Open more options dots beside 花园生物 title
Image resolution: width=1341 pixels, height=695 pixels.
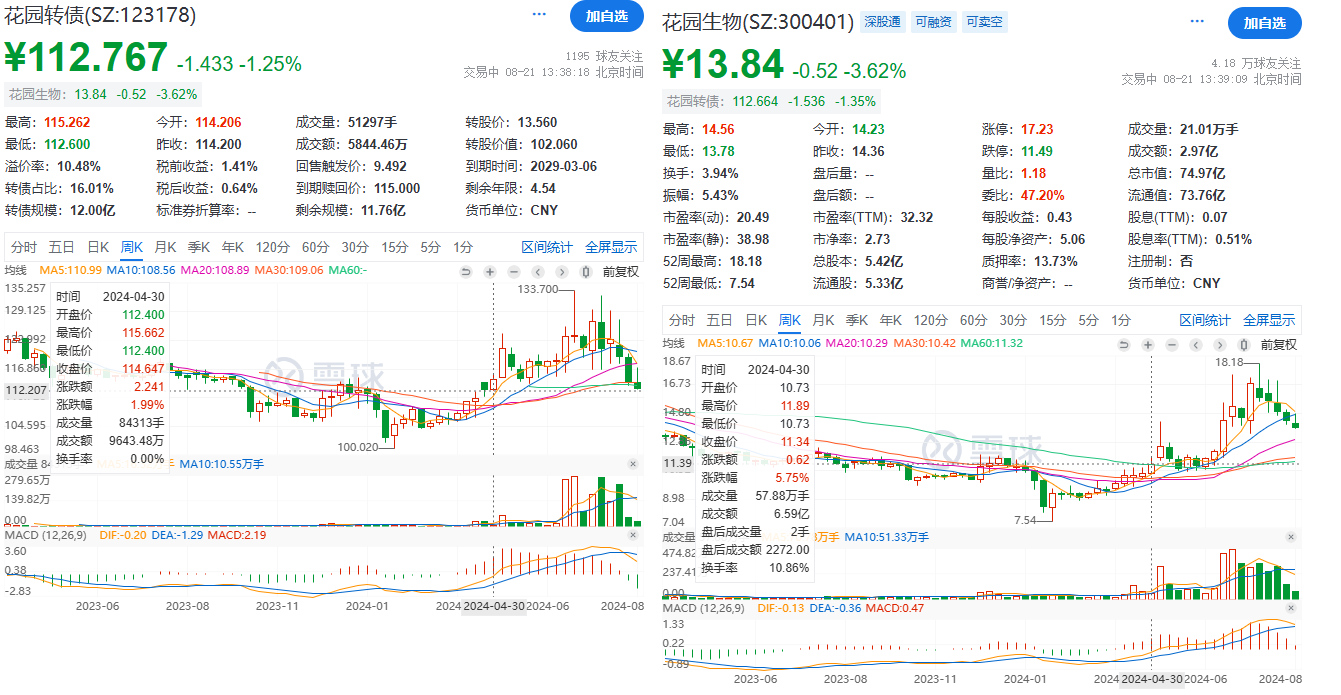coord(1199,21)
